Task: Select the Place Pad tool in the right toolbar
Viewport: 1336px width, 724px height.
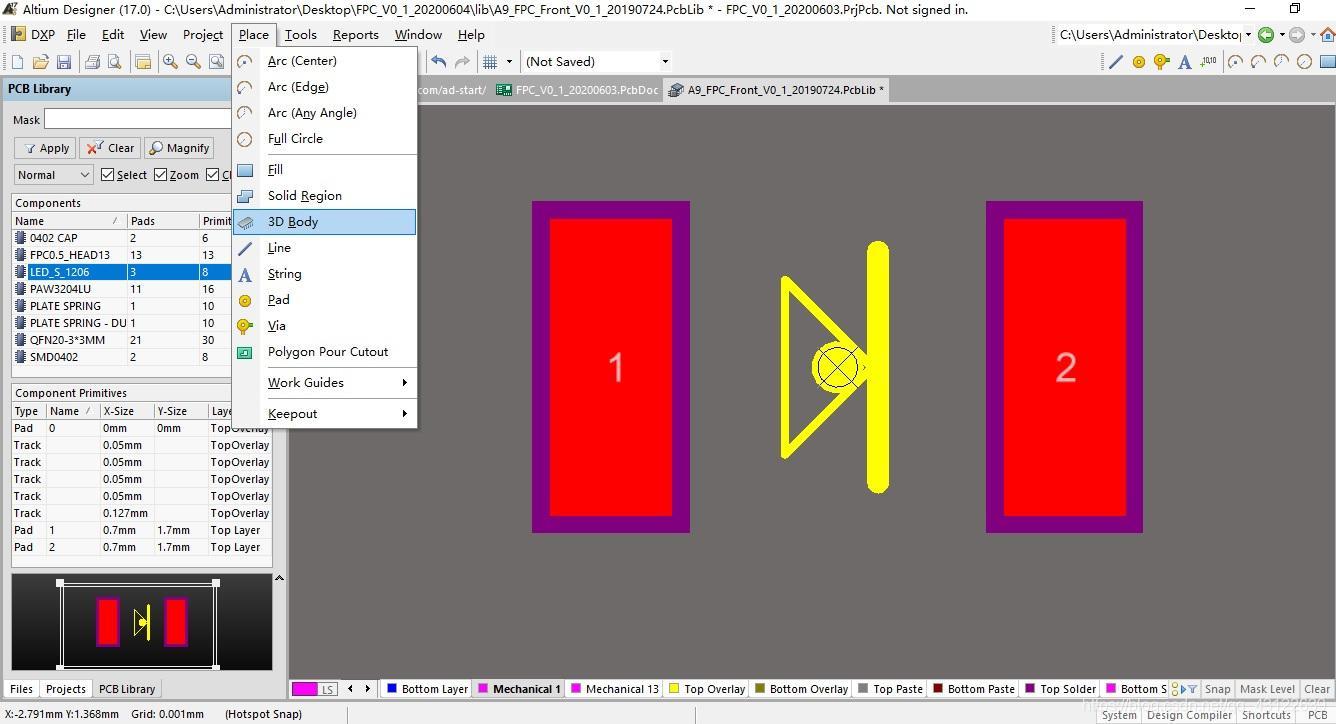Action: 1138,62
